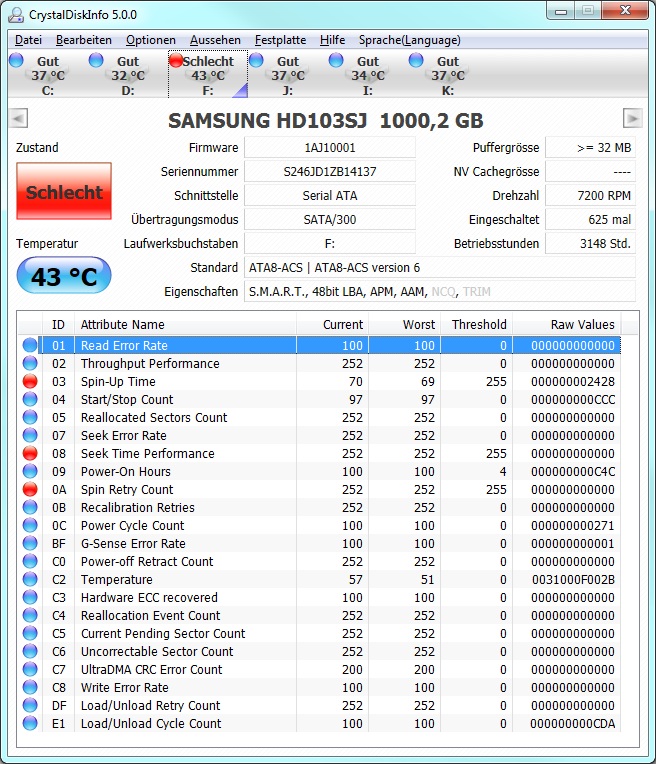The height and width of the screenshot is (764, 656).
Task: Click status icon for Reallocated Sectors Count
Action: [30, 417]
